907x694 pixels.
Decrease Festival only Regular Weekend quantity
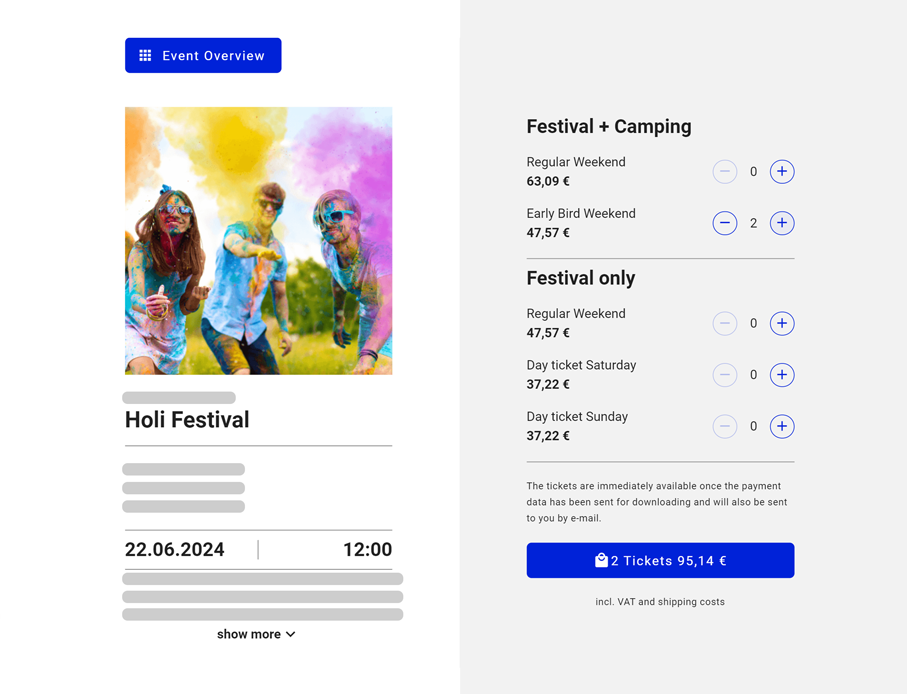point(725,324)
